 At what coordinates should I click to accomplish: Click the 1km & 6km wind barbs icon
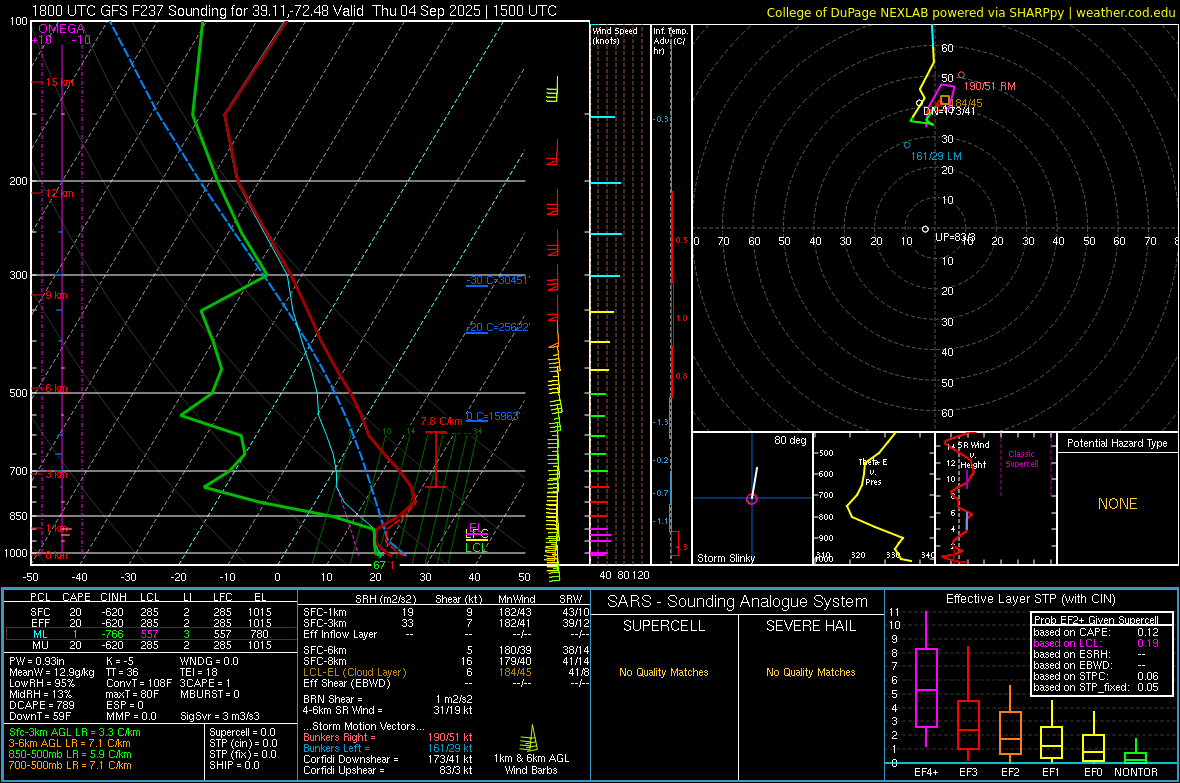[531, 738]
